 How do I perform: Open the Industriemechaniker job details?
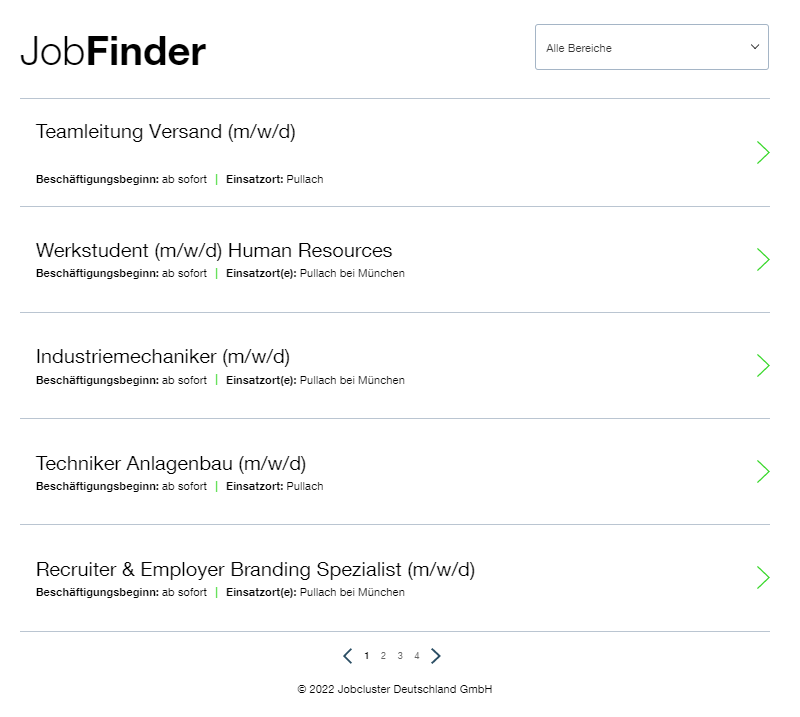click(162, 356)
